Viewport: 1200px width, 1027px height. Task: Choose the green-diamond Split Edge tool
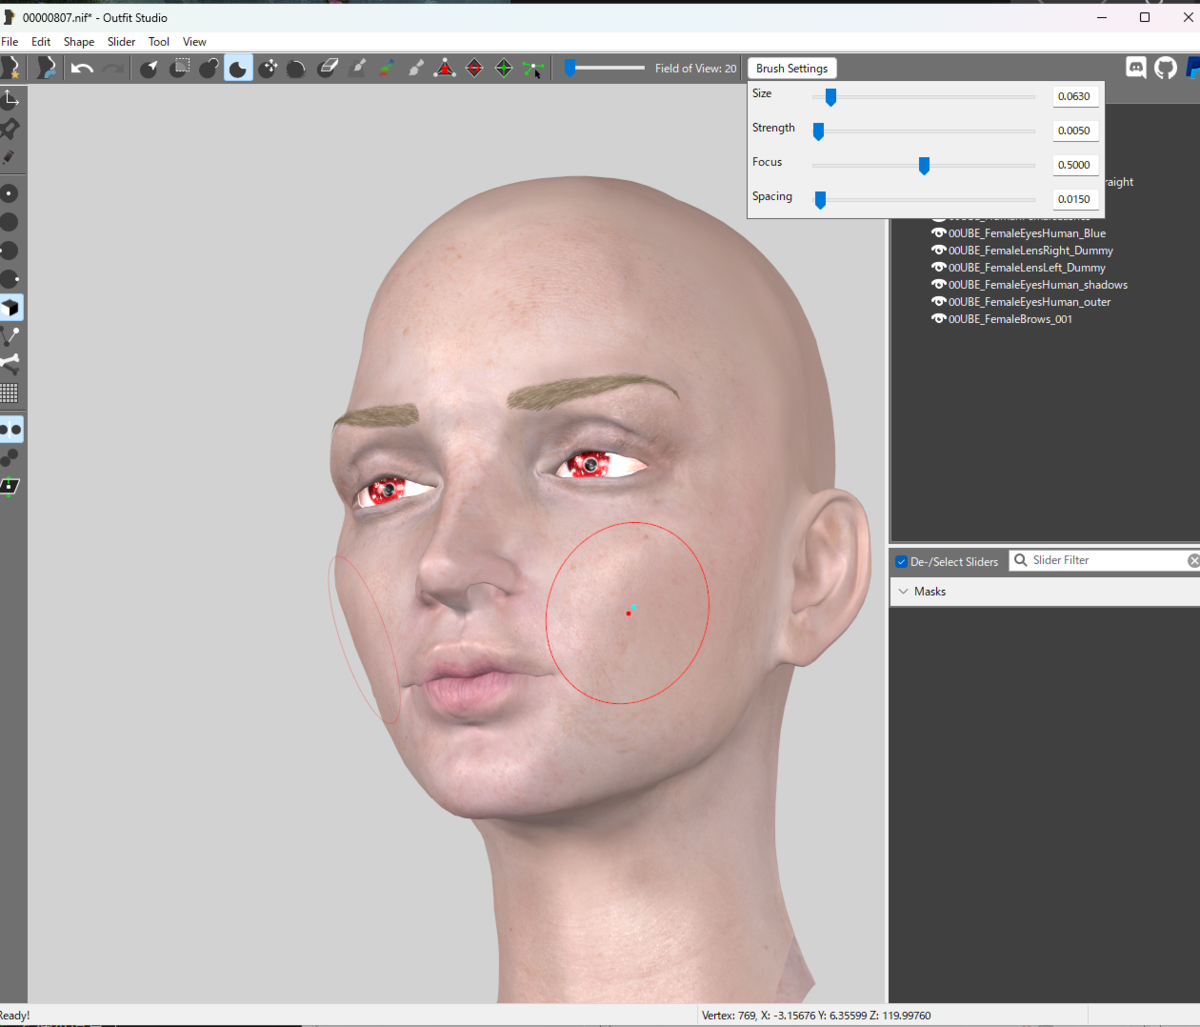(x=504, y=68)
